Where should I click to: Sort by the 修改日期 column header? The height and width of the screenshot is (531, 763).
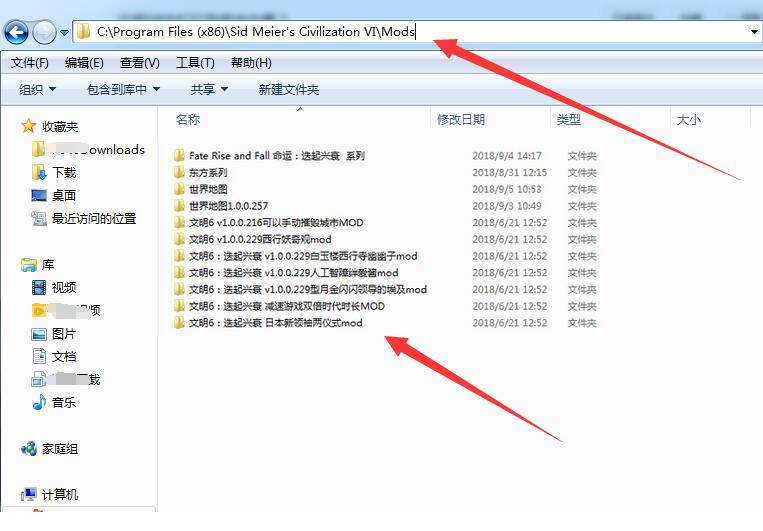click(461, 119)
